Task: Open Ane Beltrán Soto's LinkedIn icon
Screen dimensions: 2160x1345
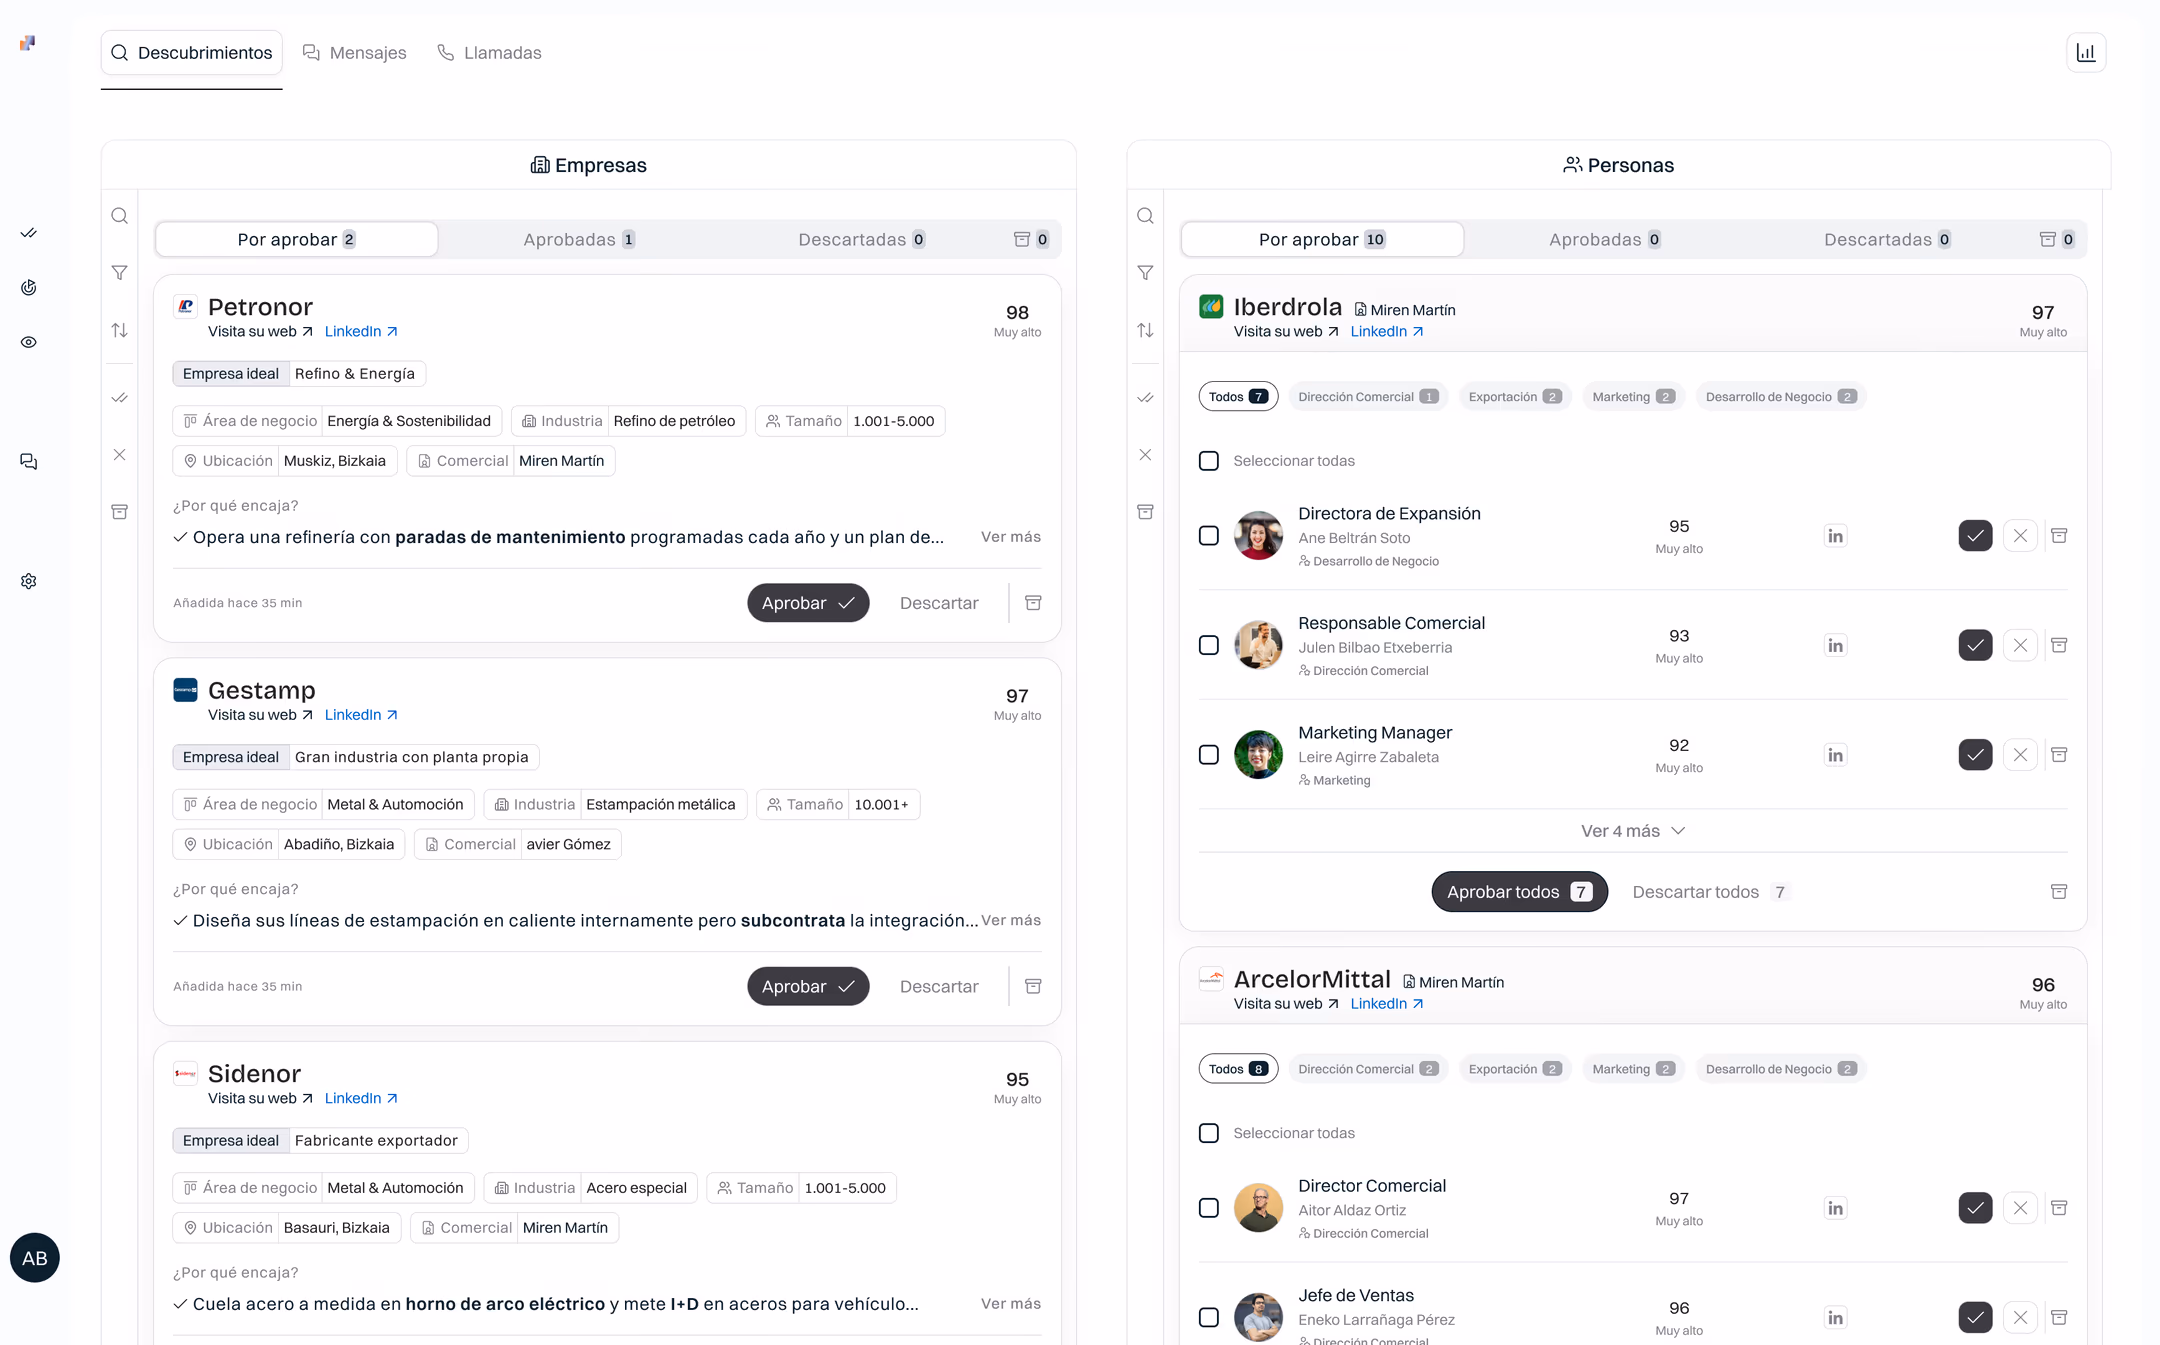Action: pyautogui.click(x=1835, y=536)
